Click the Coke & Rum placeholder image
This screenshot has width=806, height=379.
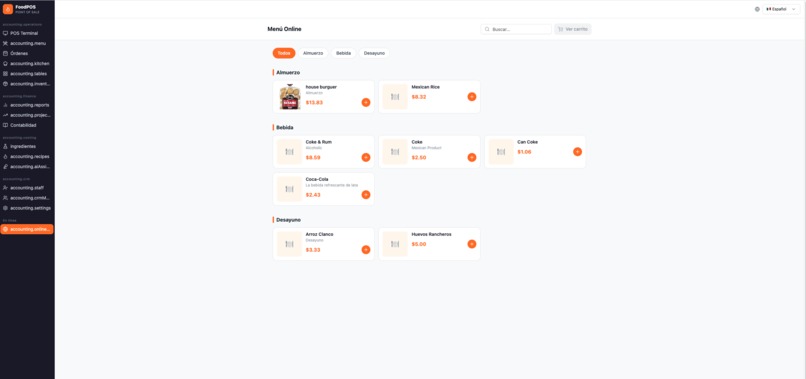(x=289, y=152)
